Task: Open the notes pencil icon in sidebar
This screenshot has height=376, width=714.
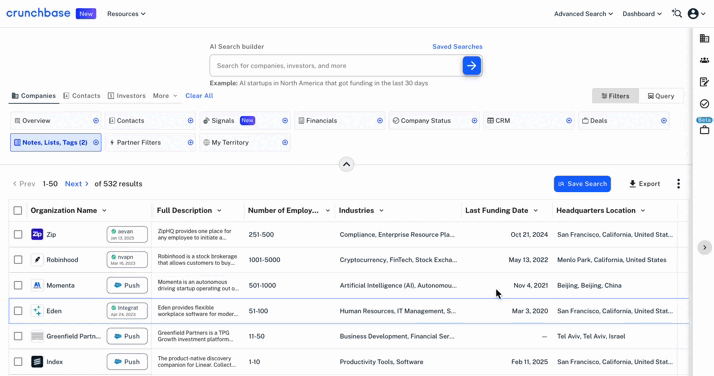Action: [704, 82]
